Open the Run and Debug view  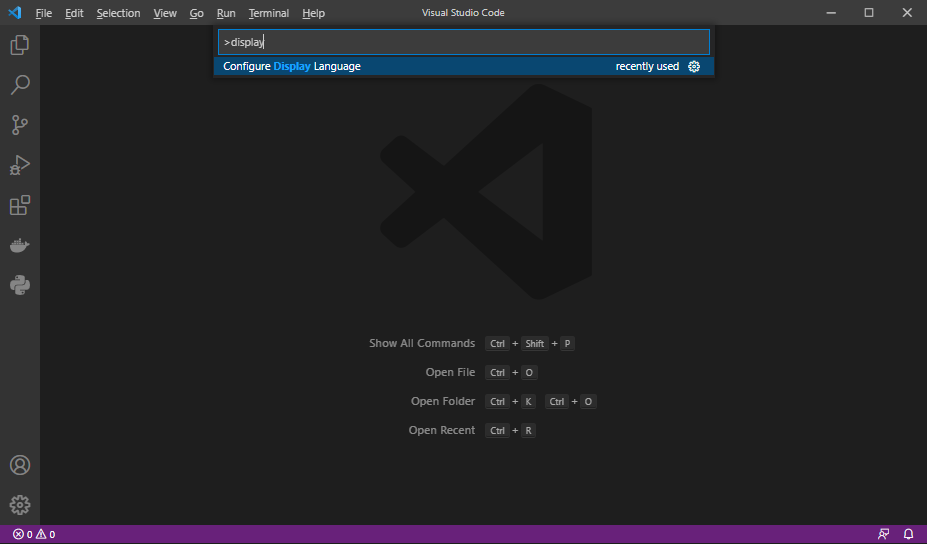[20, 165]
